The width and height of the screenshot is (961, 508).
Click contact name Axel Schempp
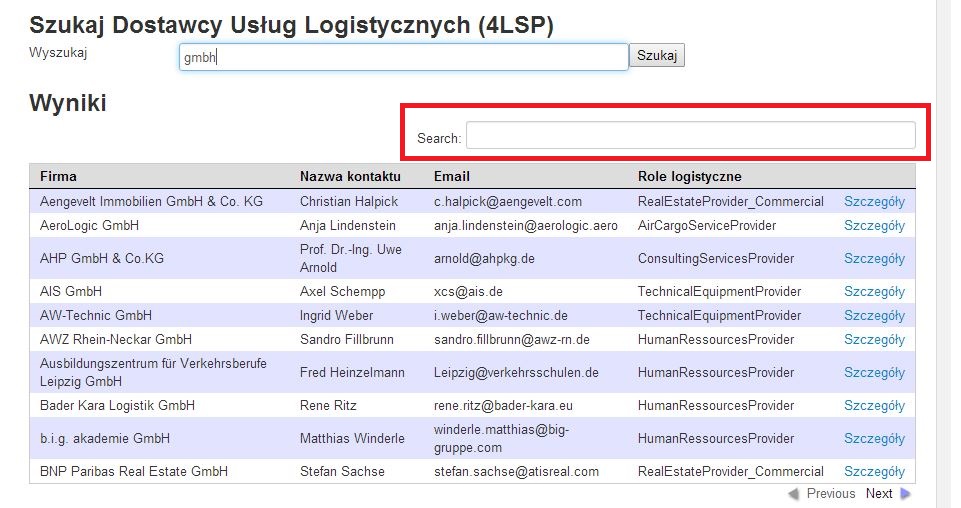[x=342, y=292]
